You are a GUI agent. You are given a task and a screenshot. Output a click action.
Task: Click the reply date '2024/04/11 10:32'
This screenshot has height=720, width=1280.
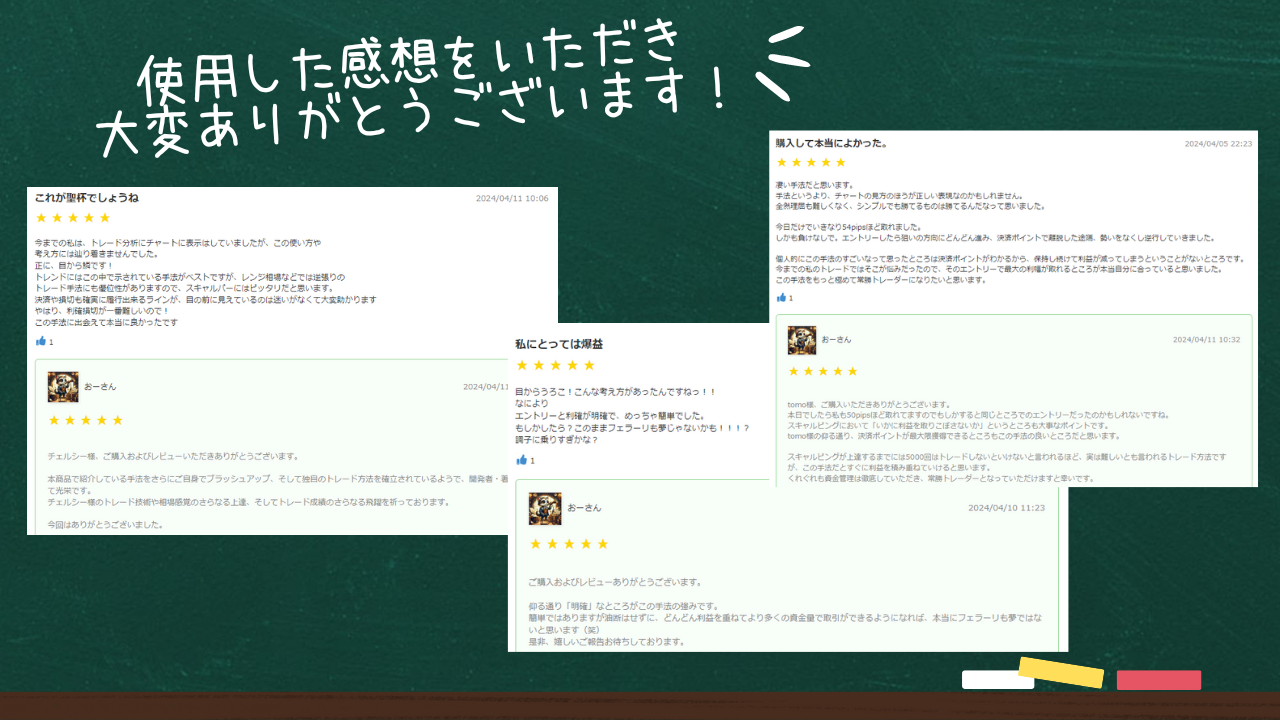point(1206,340)
